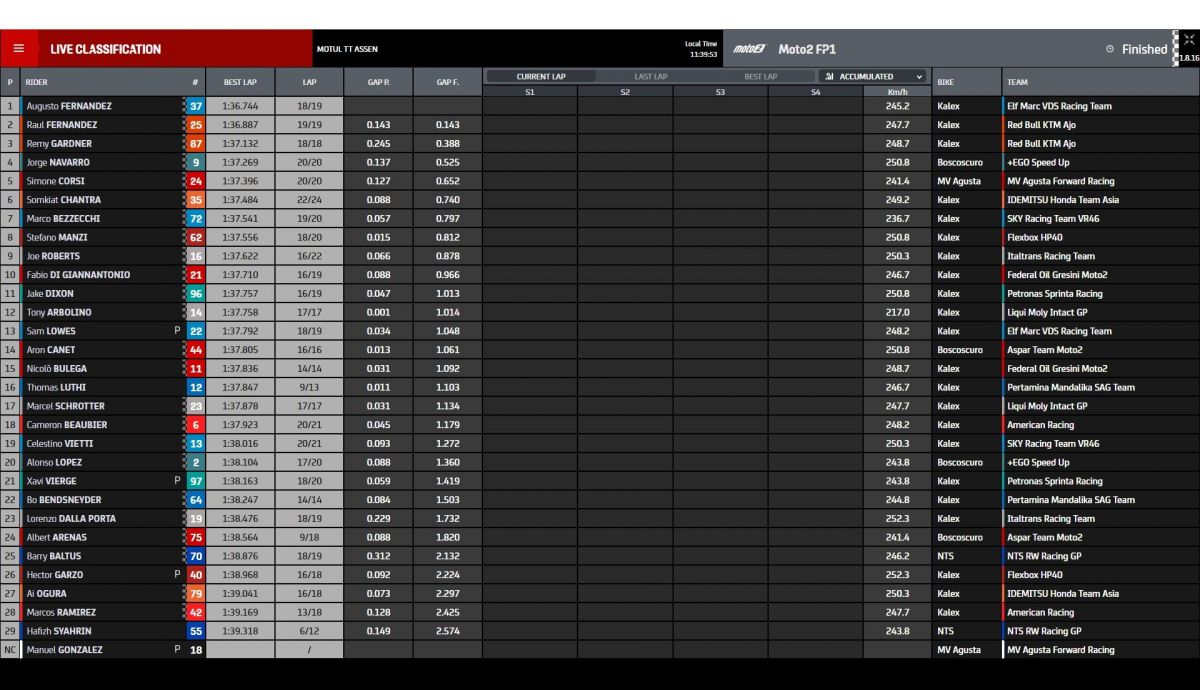Image resolution: width=1200 pixels, height=690 pixels.
Task: Click the Team column header
Action: coord(1017,82)
